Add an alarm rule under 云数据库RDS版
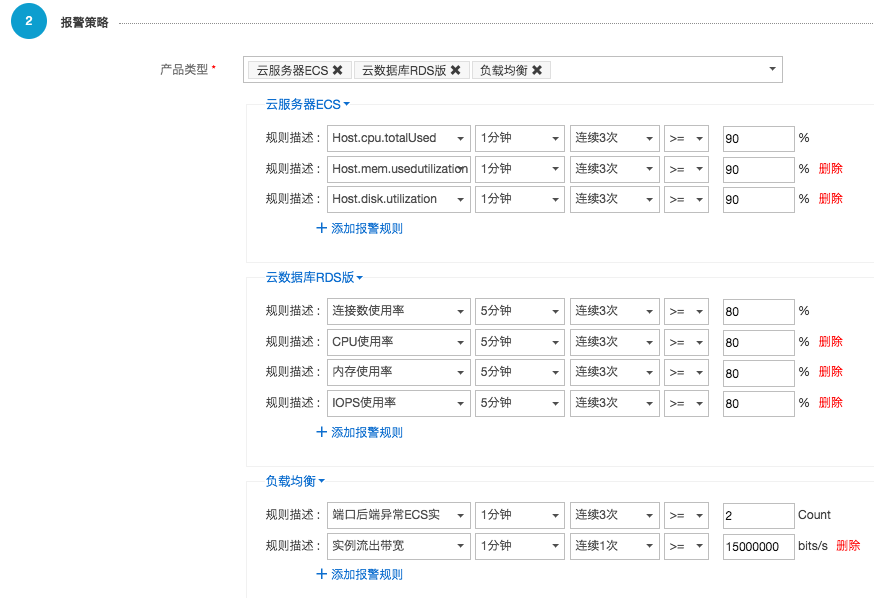Screen dimensions: 874x598 (360, 432)
